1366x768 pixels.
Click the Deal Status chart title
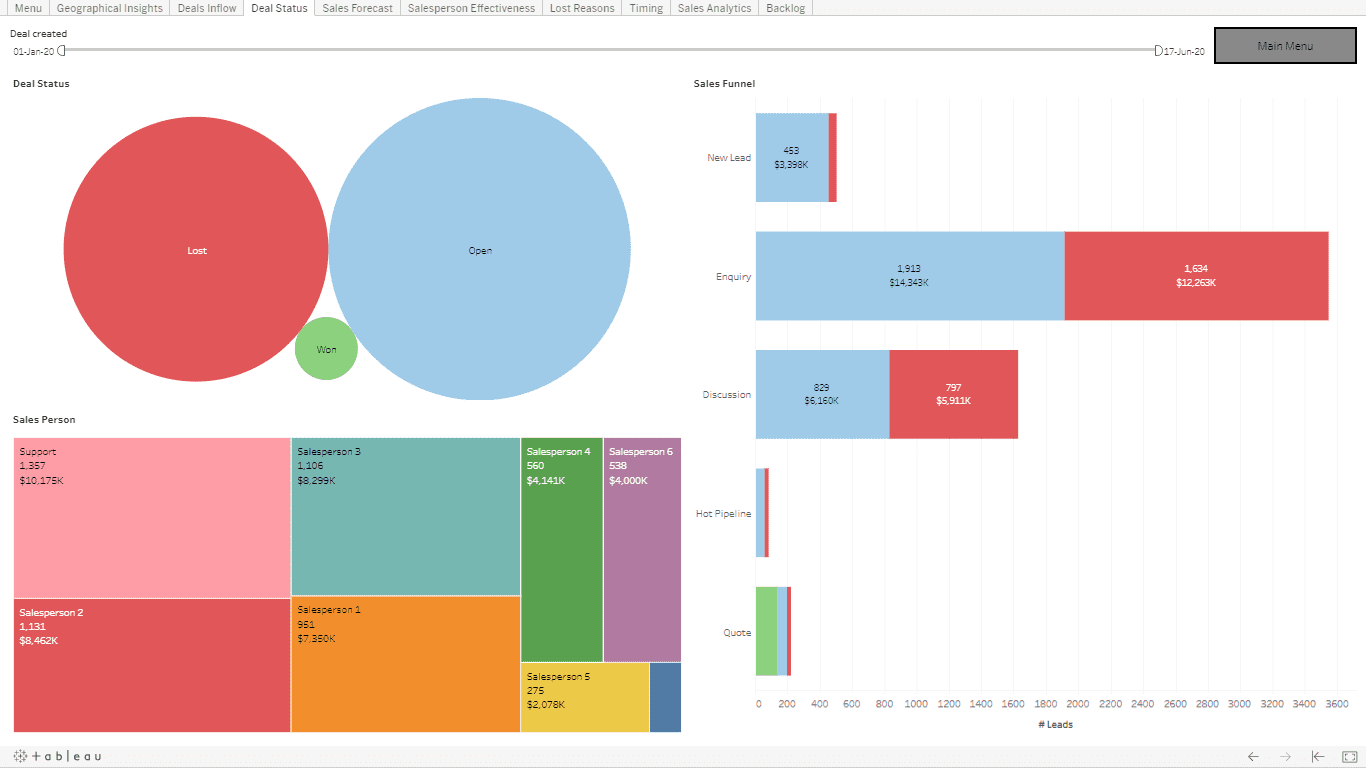point(41,84)
